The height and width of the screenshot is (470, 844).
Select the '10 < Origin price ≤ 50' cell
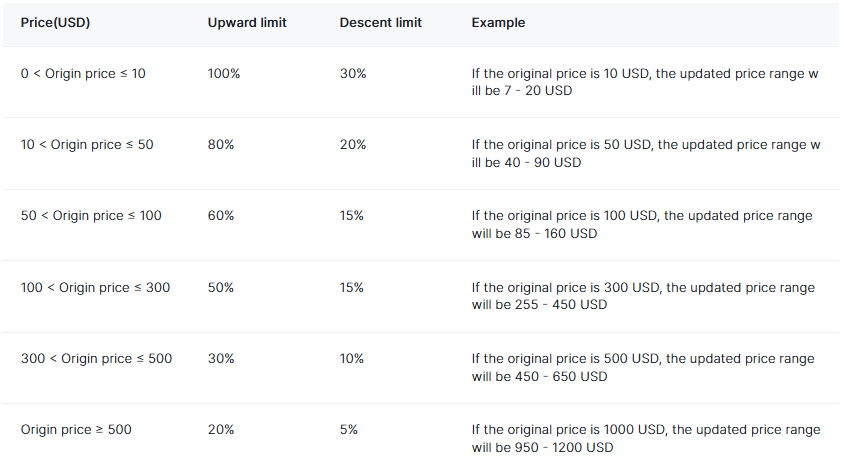tap(87, 145)
